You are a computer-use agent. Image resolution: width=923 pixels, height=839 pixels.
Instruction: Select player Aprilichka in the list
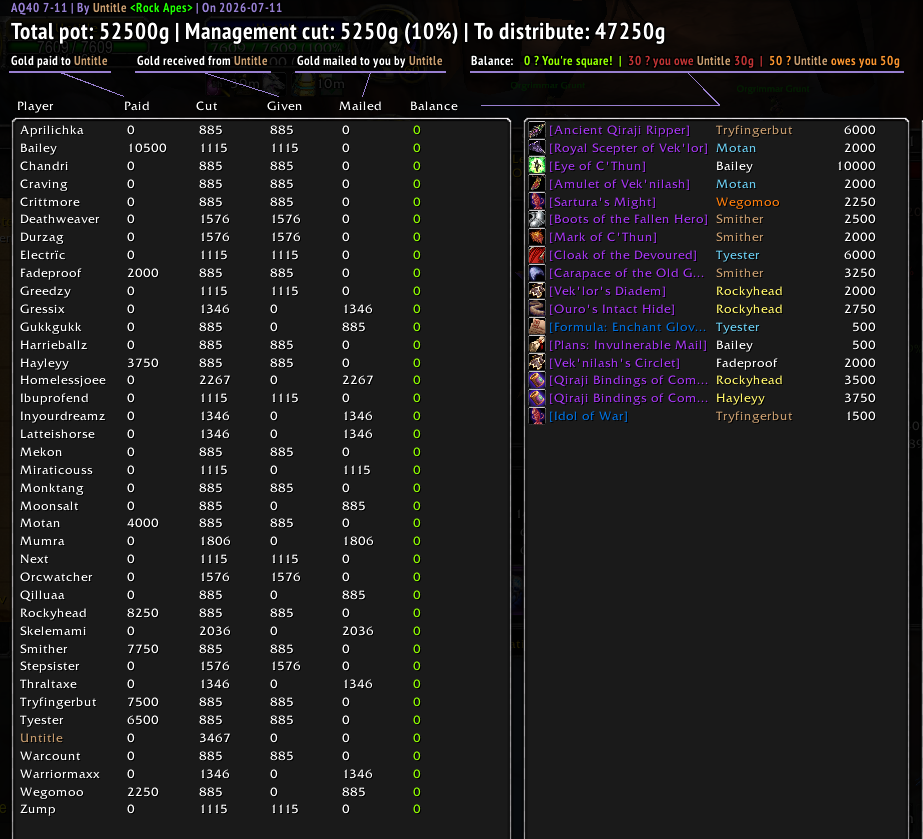click(x=52, y=130)
